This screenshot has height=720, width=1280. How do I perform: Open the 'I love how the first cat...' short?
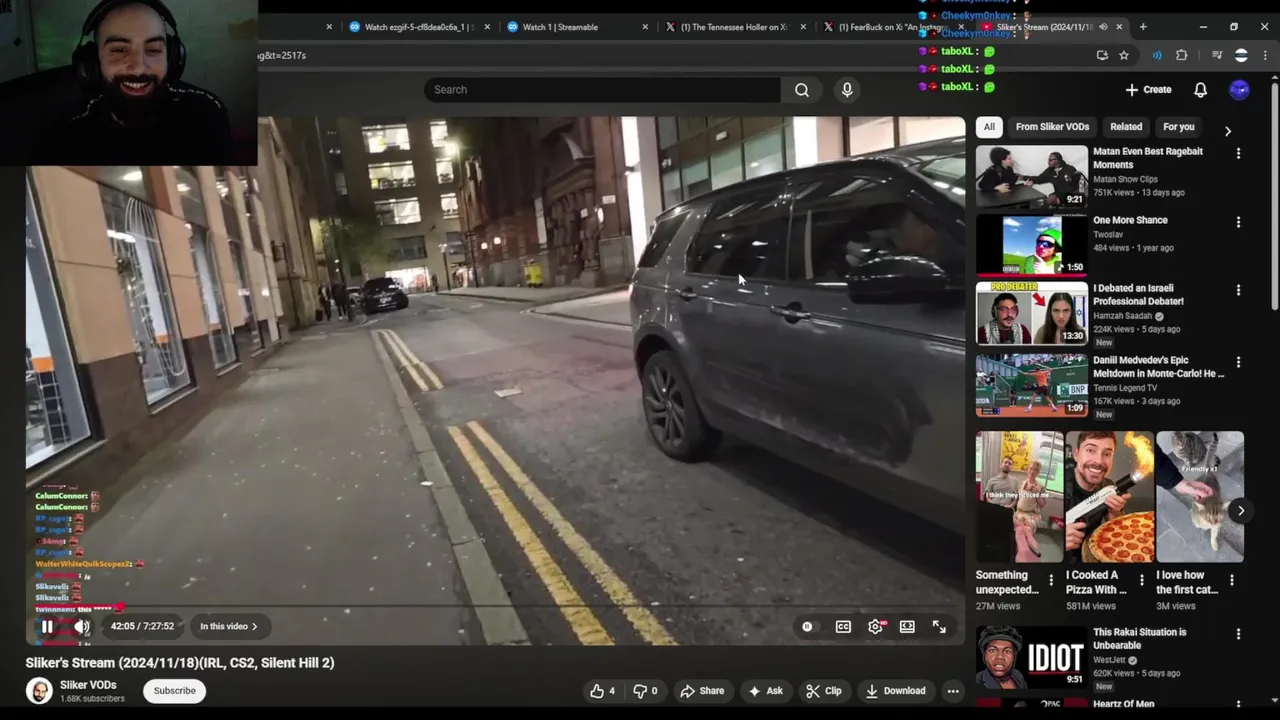pyautogui.click(x=1200, y=497)
